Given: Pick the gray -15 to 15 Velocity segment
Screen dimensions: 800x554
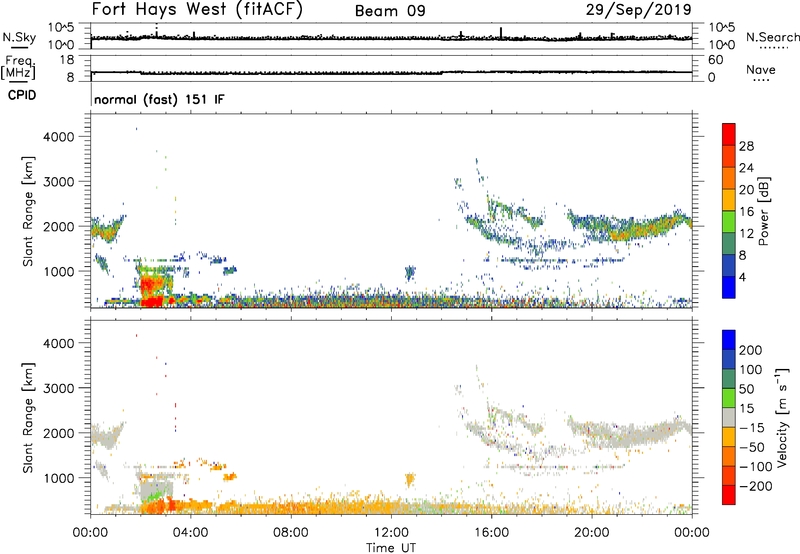Looking at the screenshot, I should click(x=729, y=417).
